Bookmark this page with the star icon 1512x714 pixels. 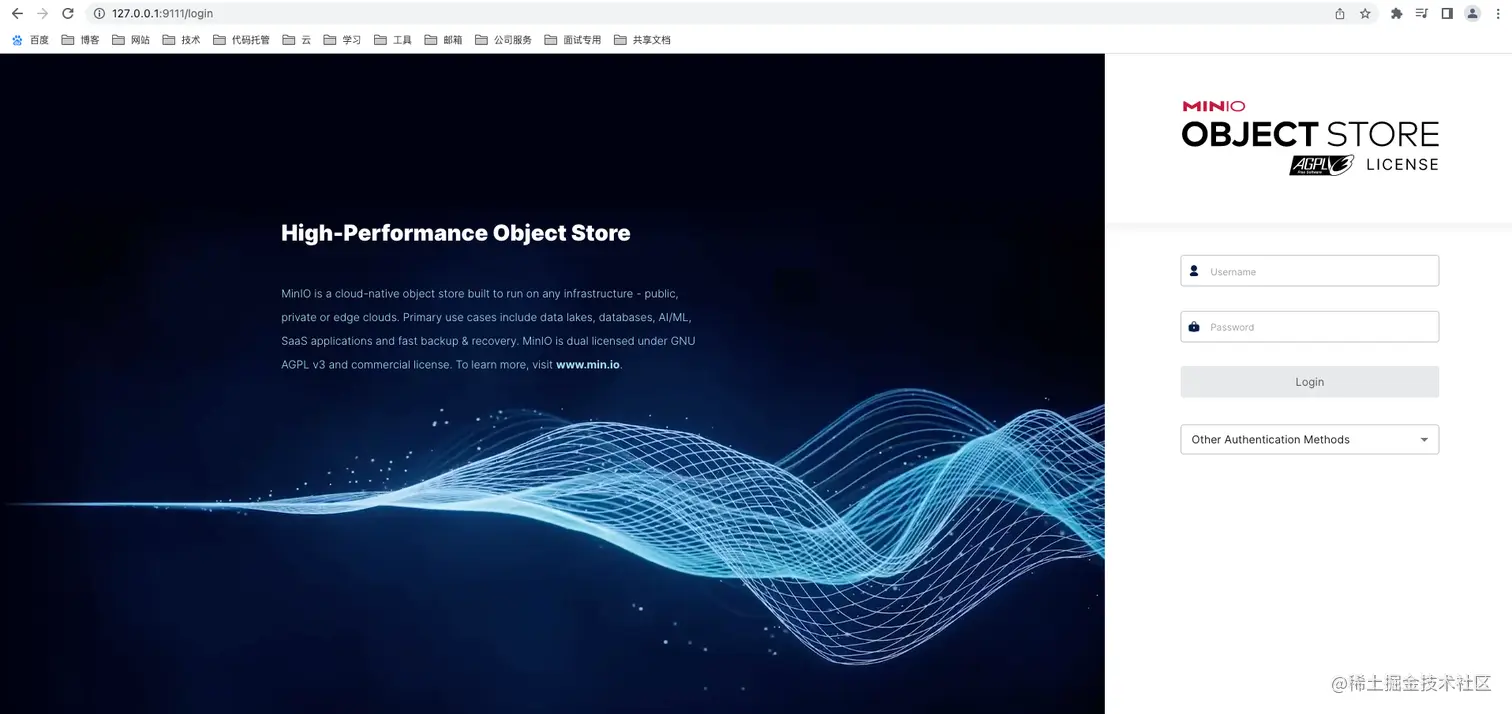pyautogui.click(x=1365, y=14)
